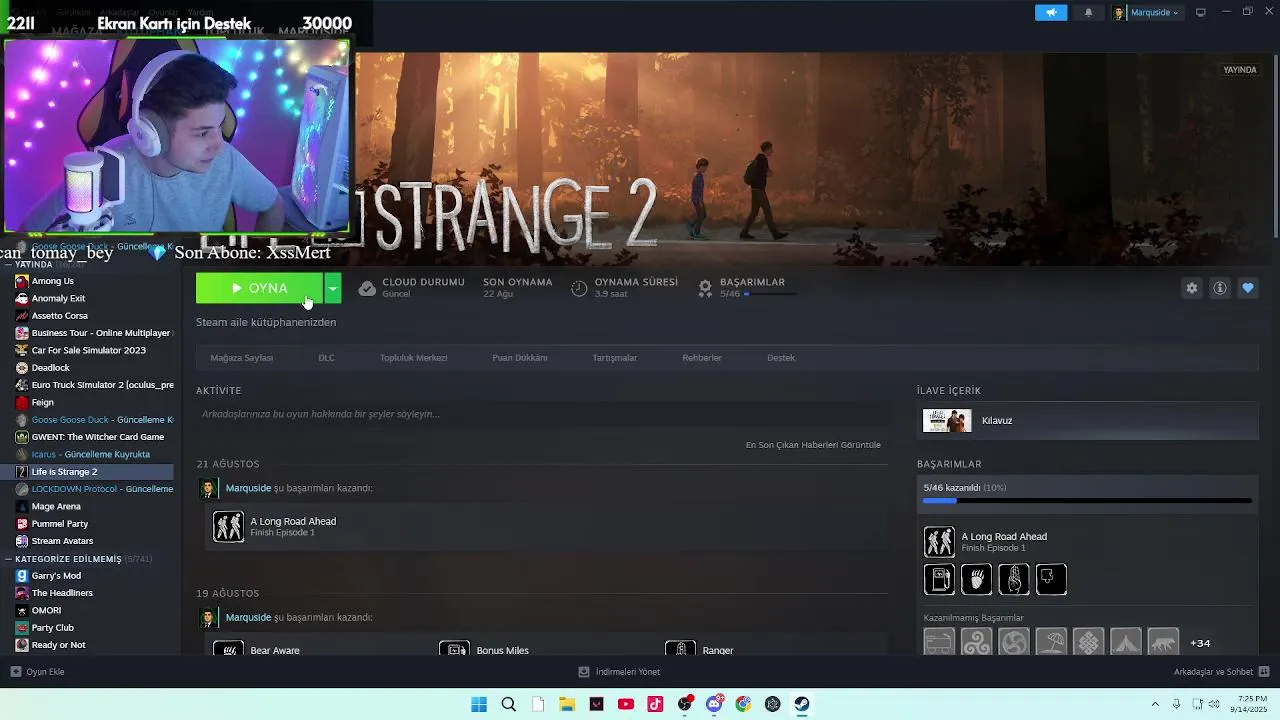Click the achievements progress bar 5/46
Viewport: 1280px width, 720px height.
click(x=1087, y=500)
